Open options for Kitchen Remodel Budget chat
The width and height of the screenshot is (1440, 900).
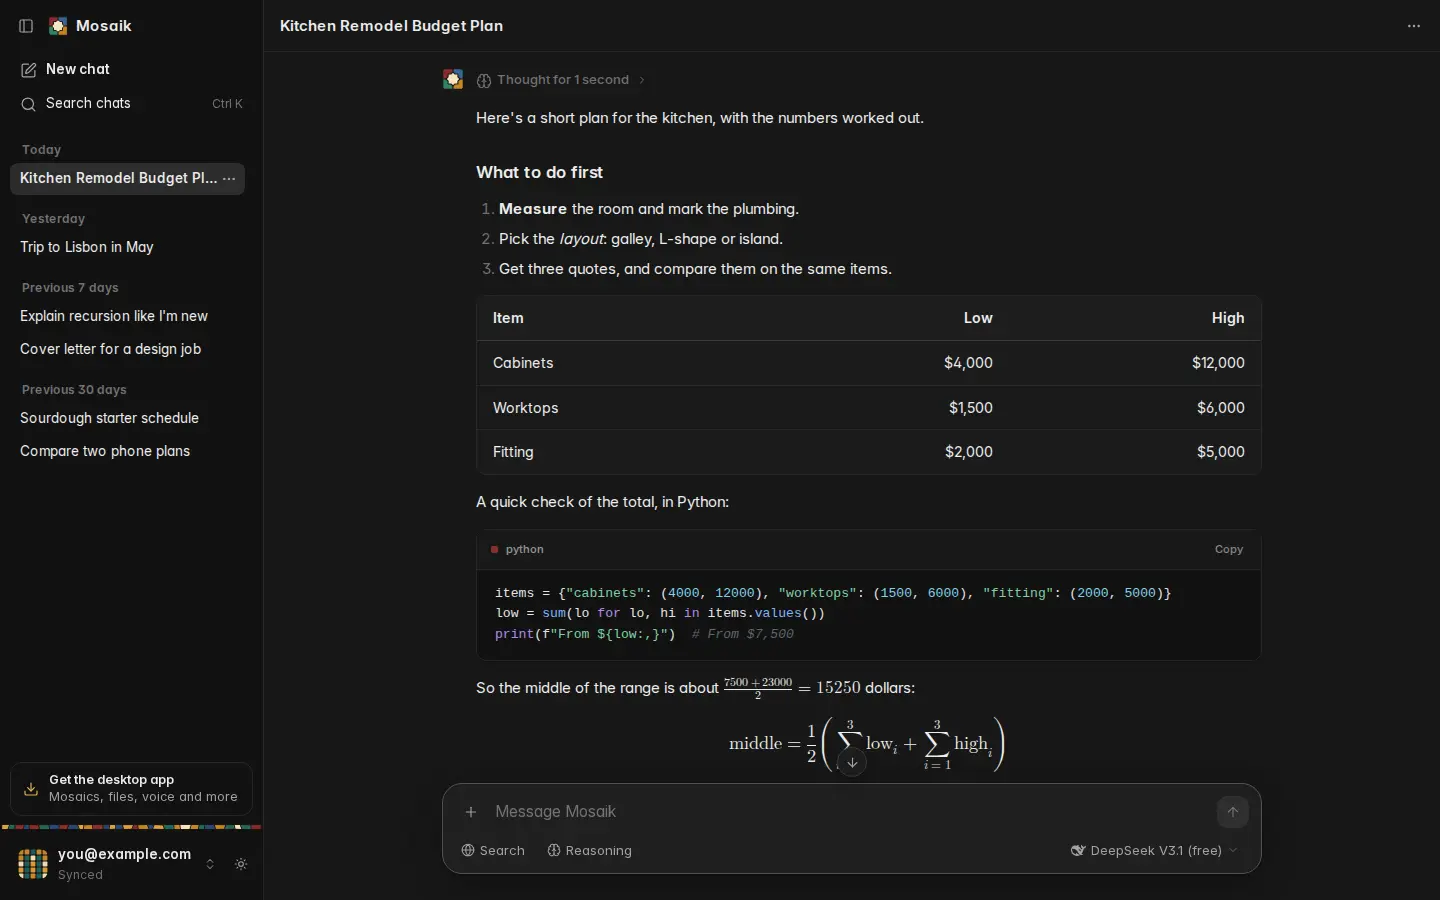[229, 179]
